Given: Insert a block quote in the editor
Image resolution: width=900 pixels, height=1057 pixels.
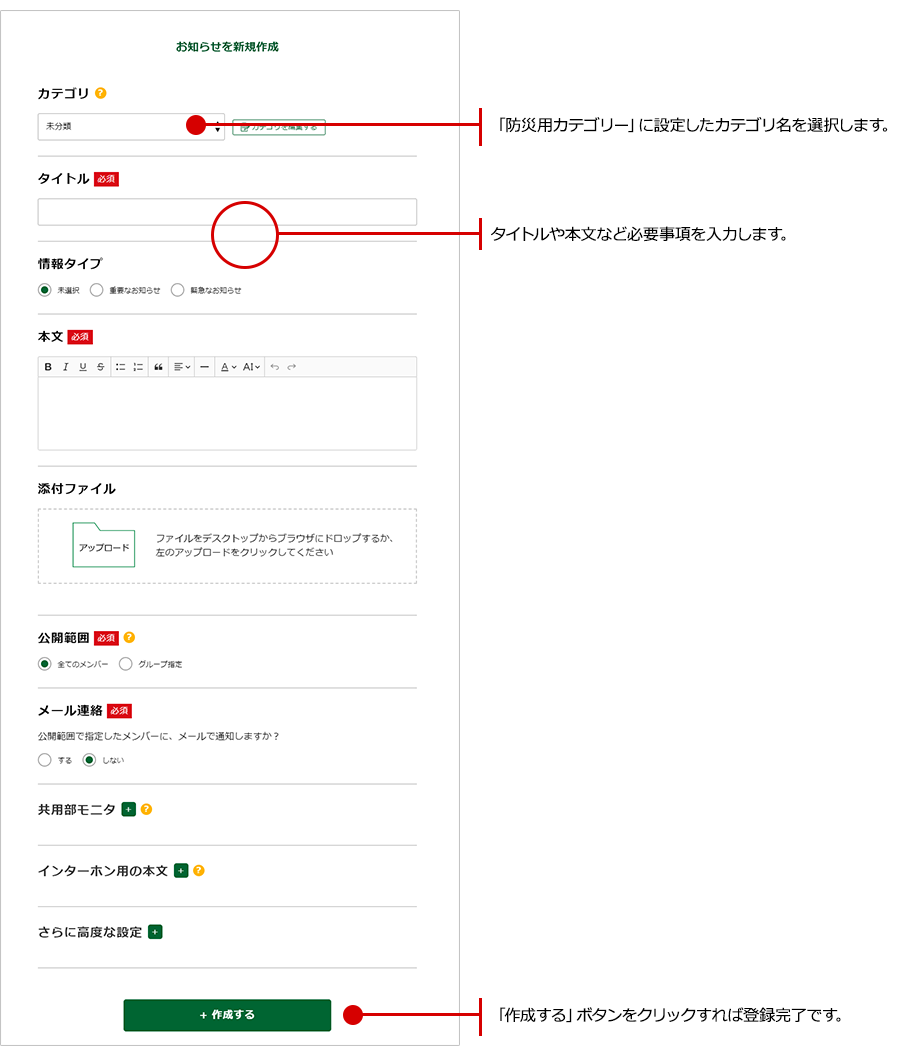Looking at the screenshot, I should point(158,367).
